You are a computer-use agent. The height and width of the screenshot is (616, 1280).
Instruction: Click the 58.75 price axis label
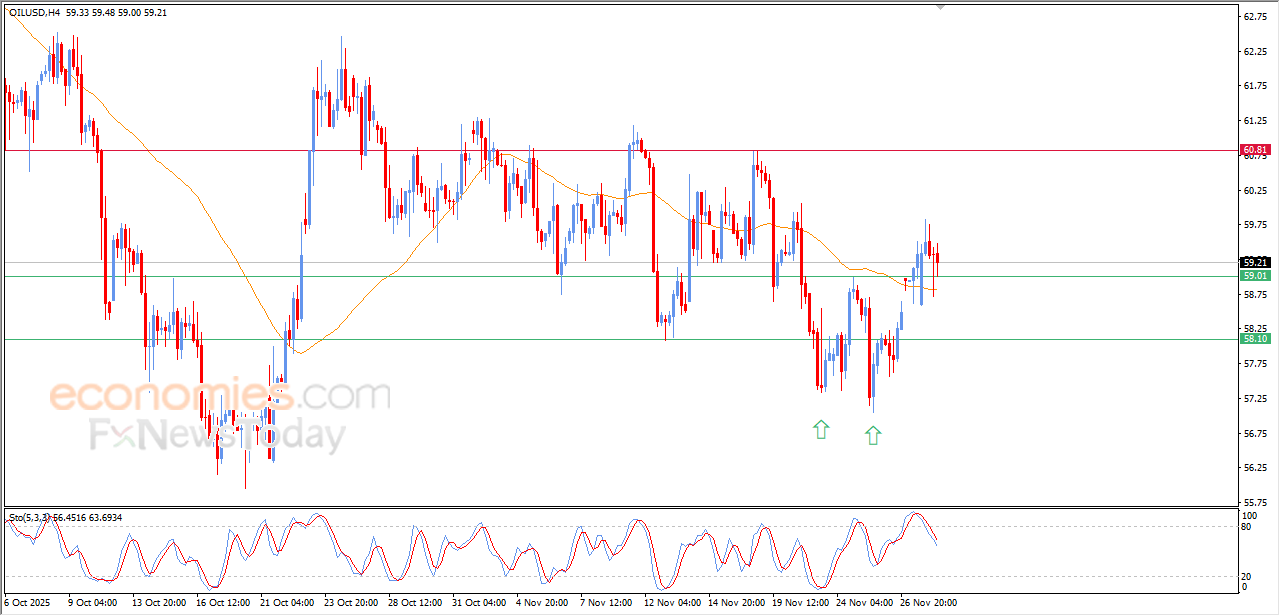[1255, 295]
